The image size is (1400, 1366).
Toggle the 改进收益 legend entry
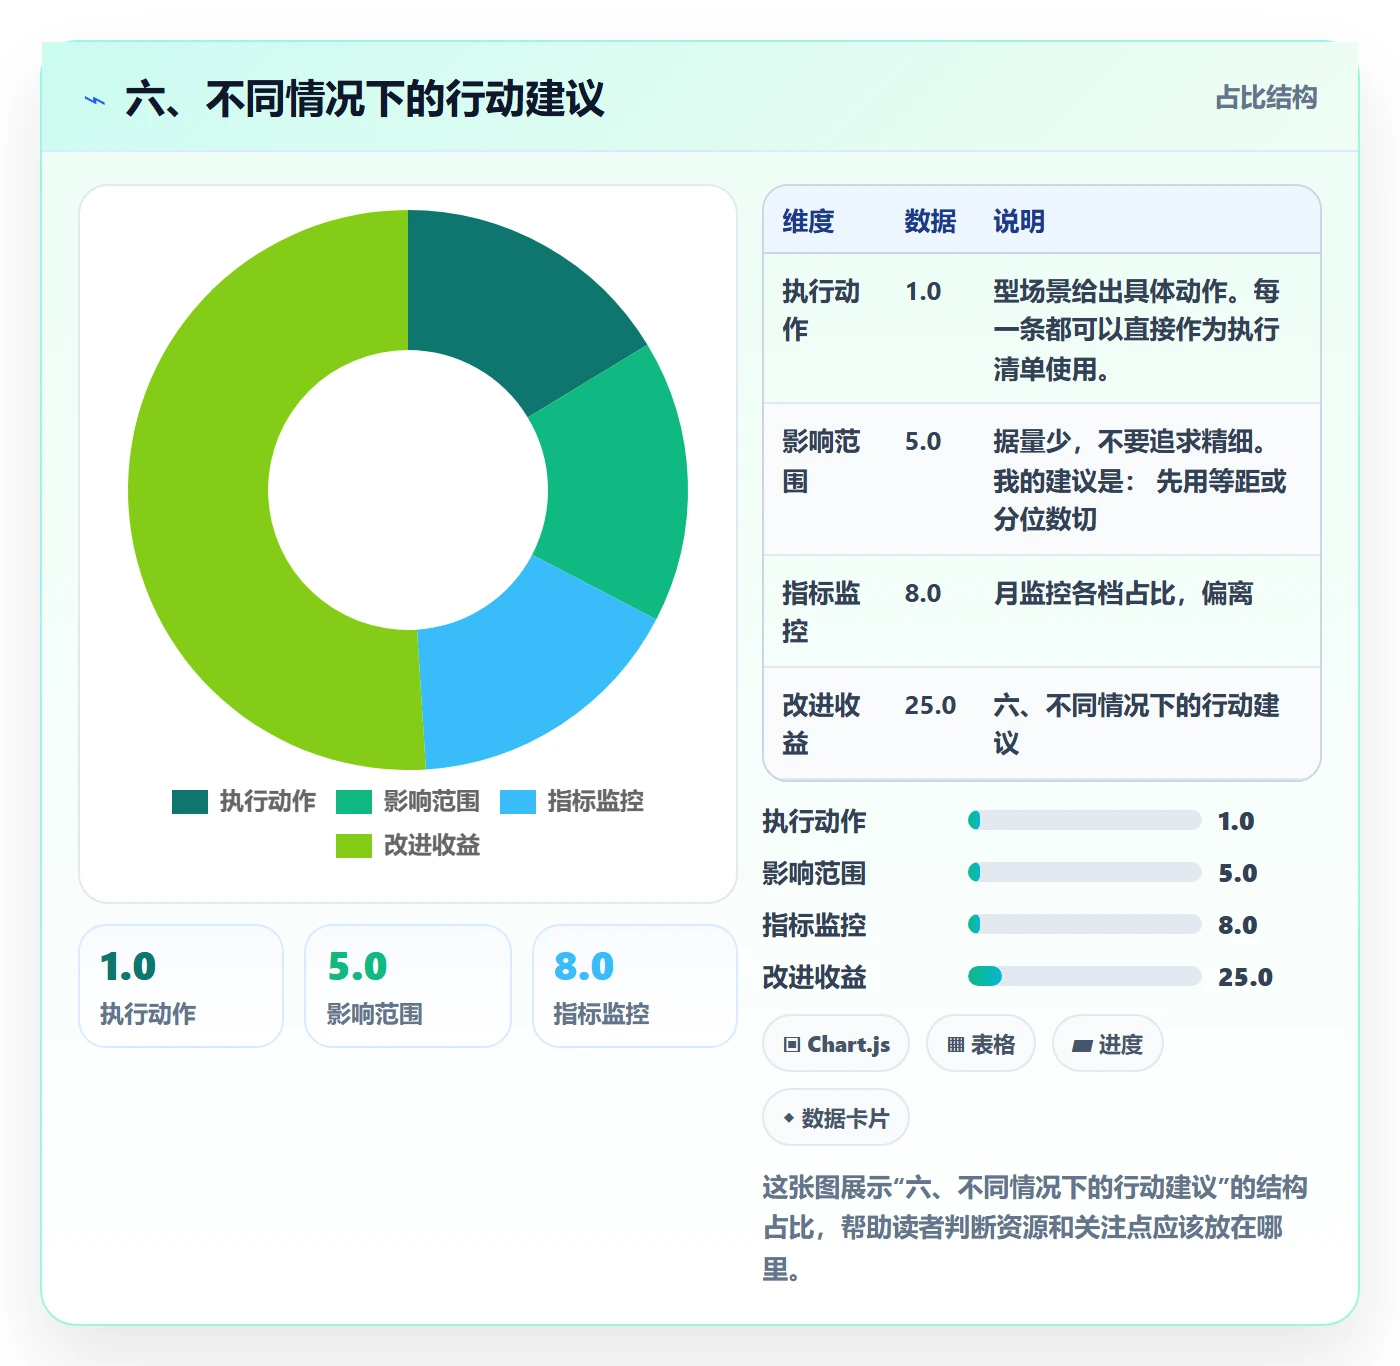click(408, 846)
